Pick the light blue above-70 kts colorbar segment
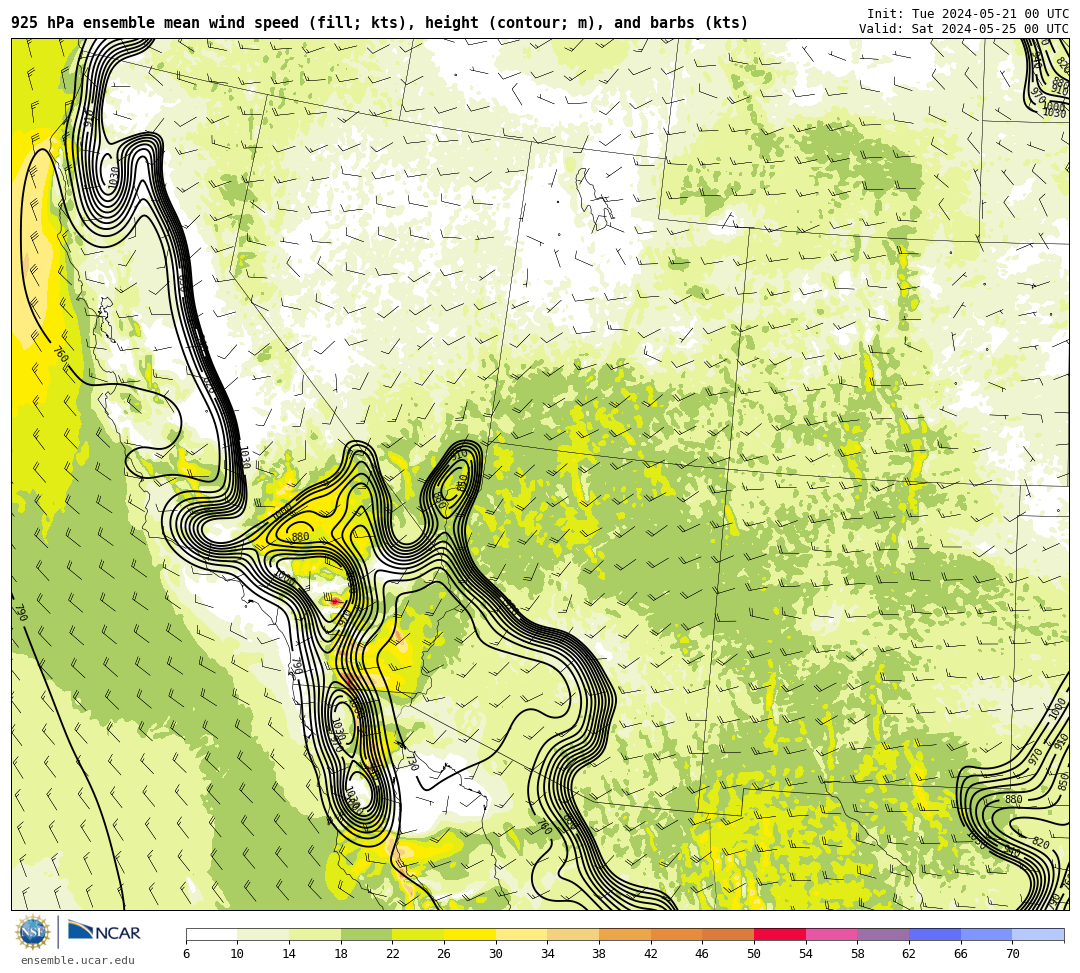Viewport: 1080px width, 973px height. (x=1038, y=934)
